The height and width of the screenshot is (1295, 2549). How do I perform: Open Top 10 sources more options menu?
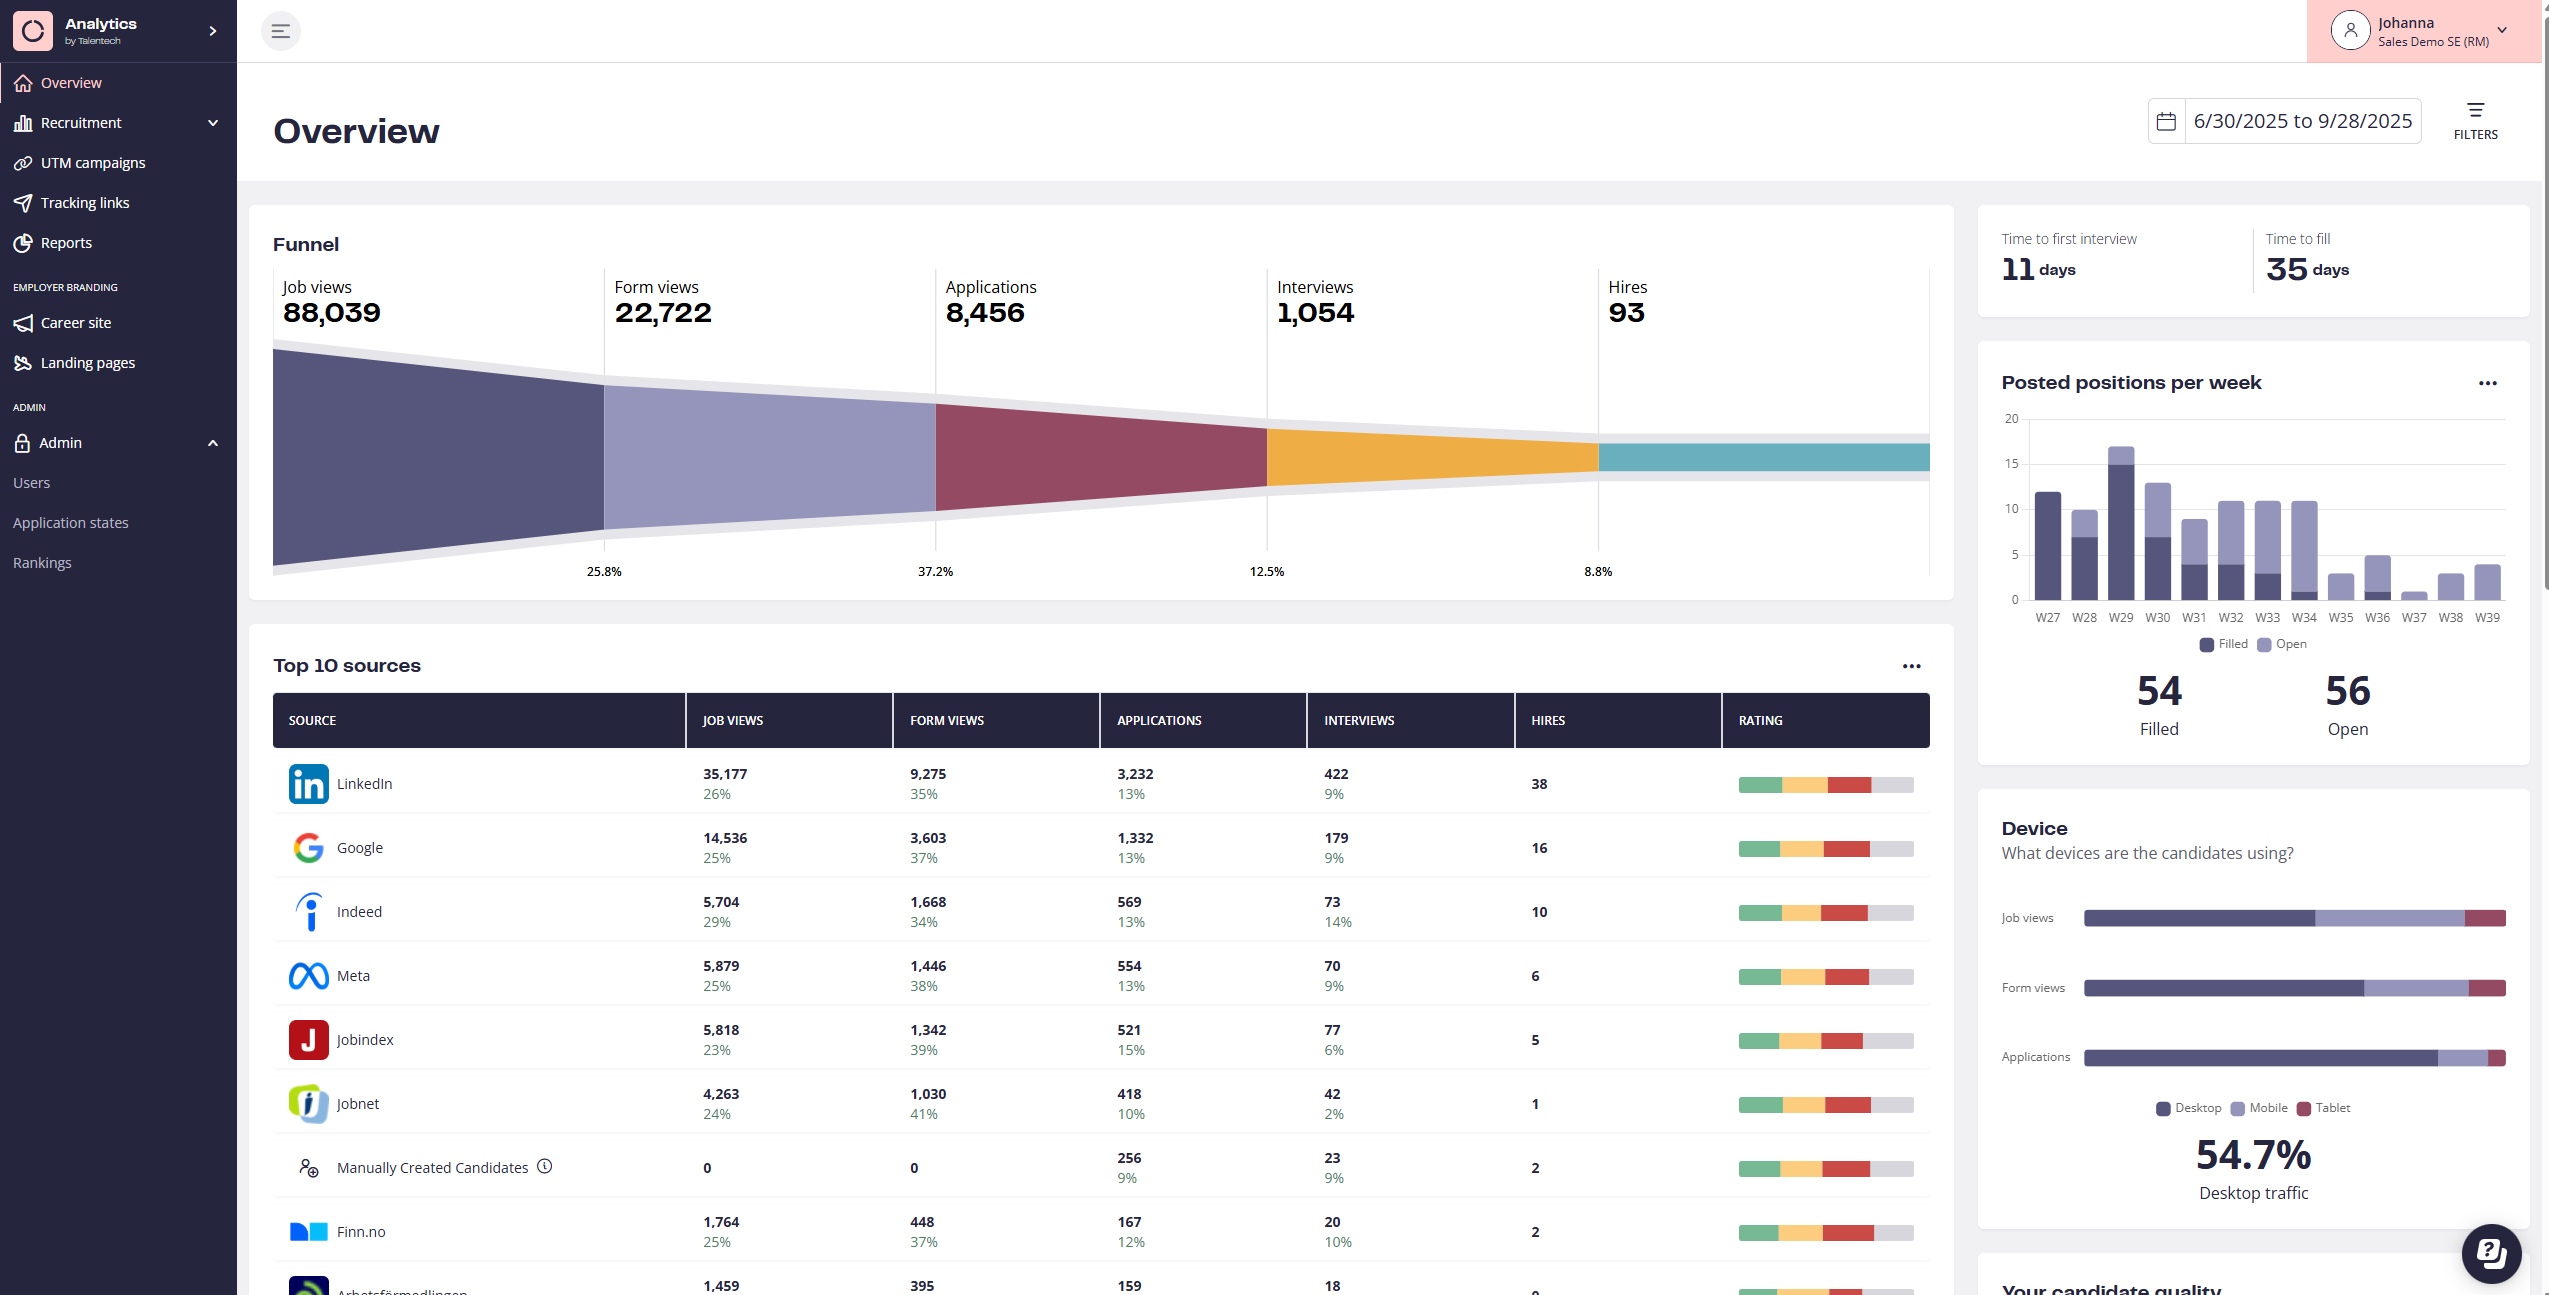1911,666
